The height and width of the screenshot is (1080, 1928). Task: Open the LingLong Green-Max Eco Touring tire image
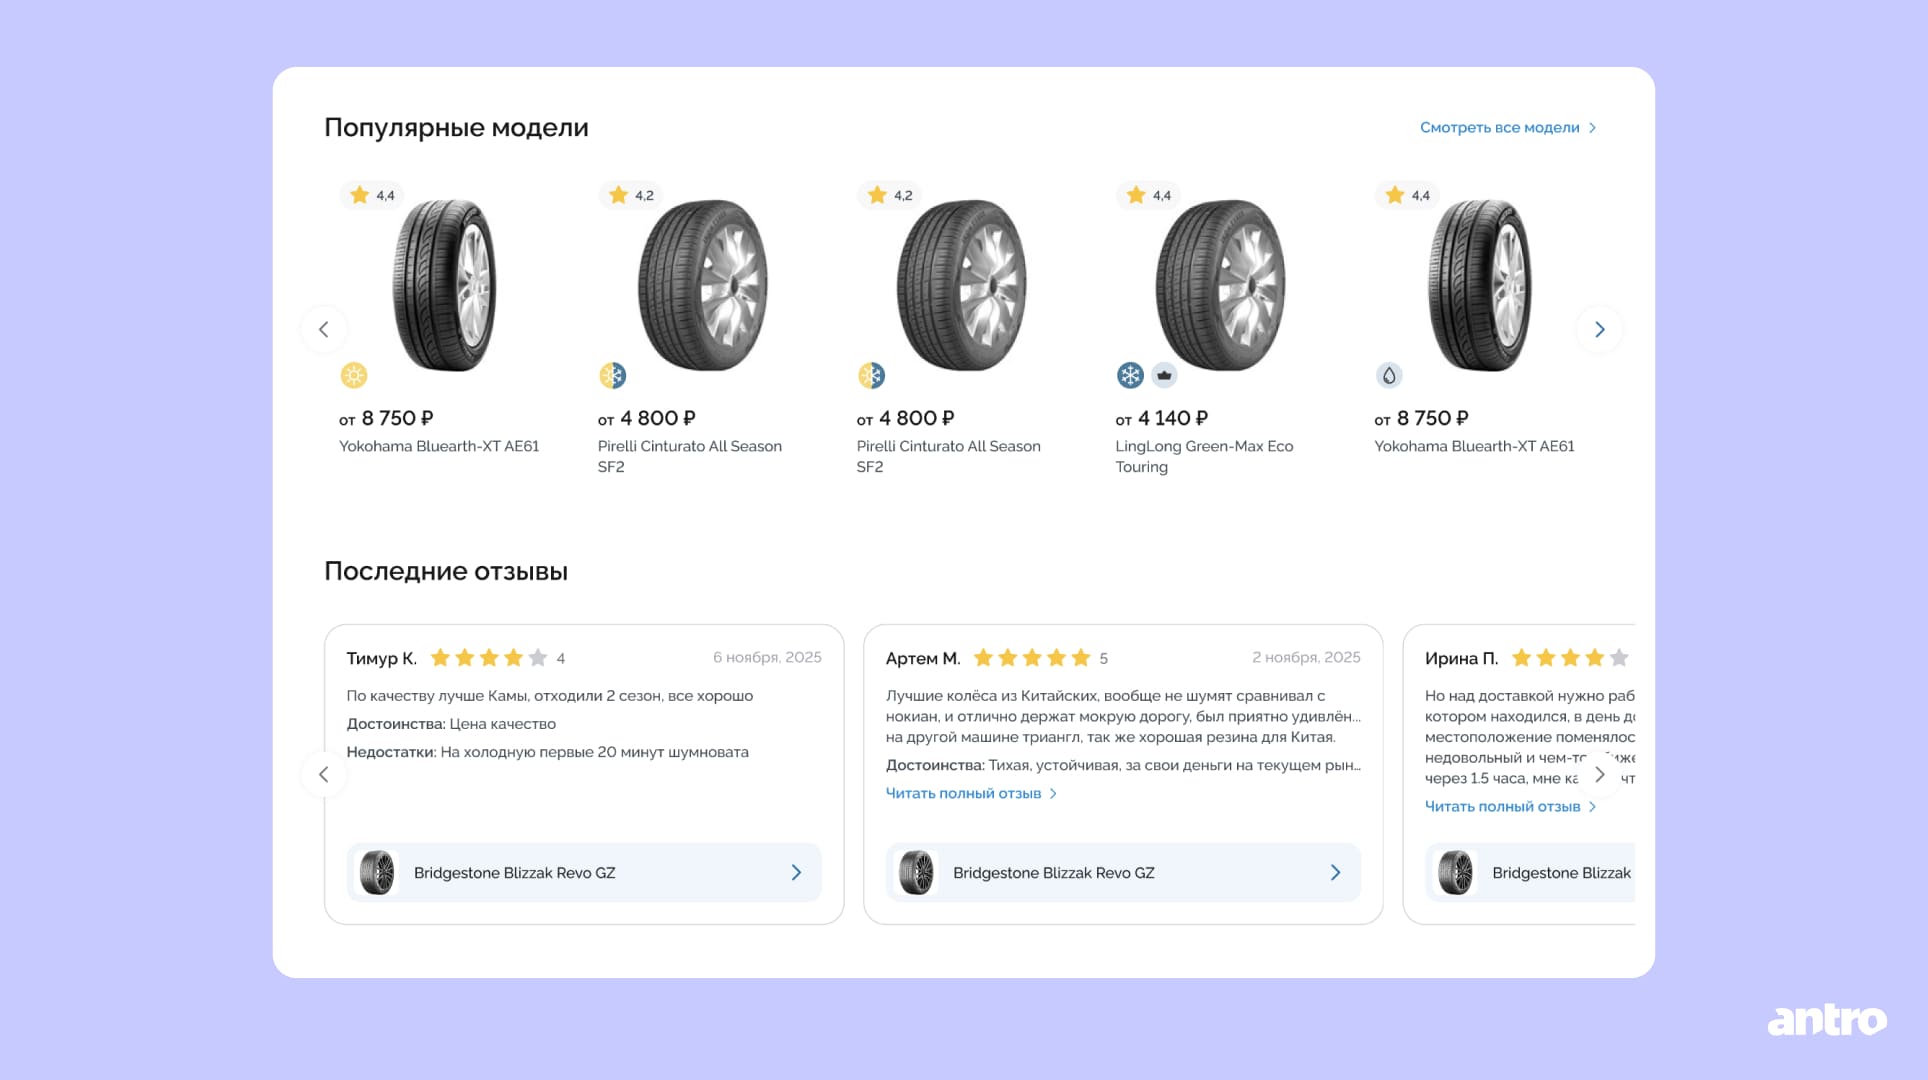(1220, 285)
